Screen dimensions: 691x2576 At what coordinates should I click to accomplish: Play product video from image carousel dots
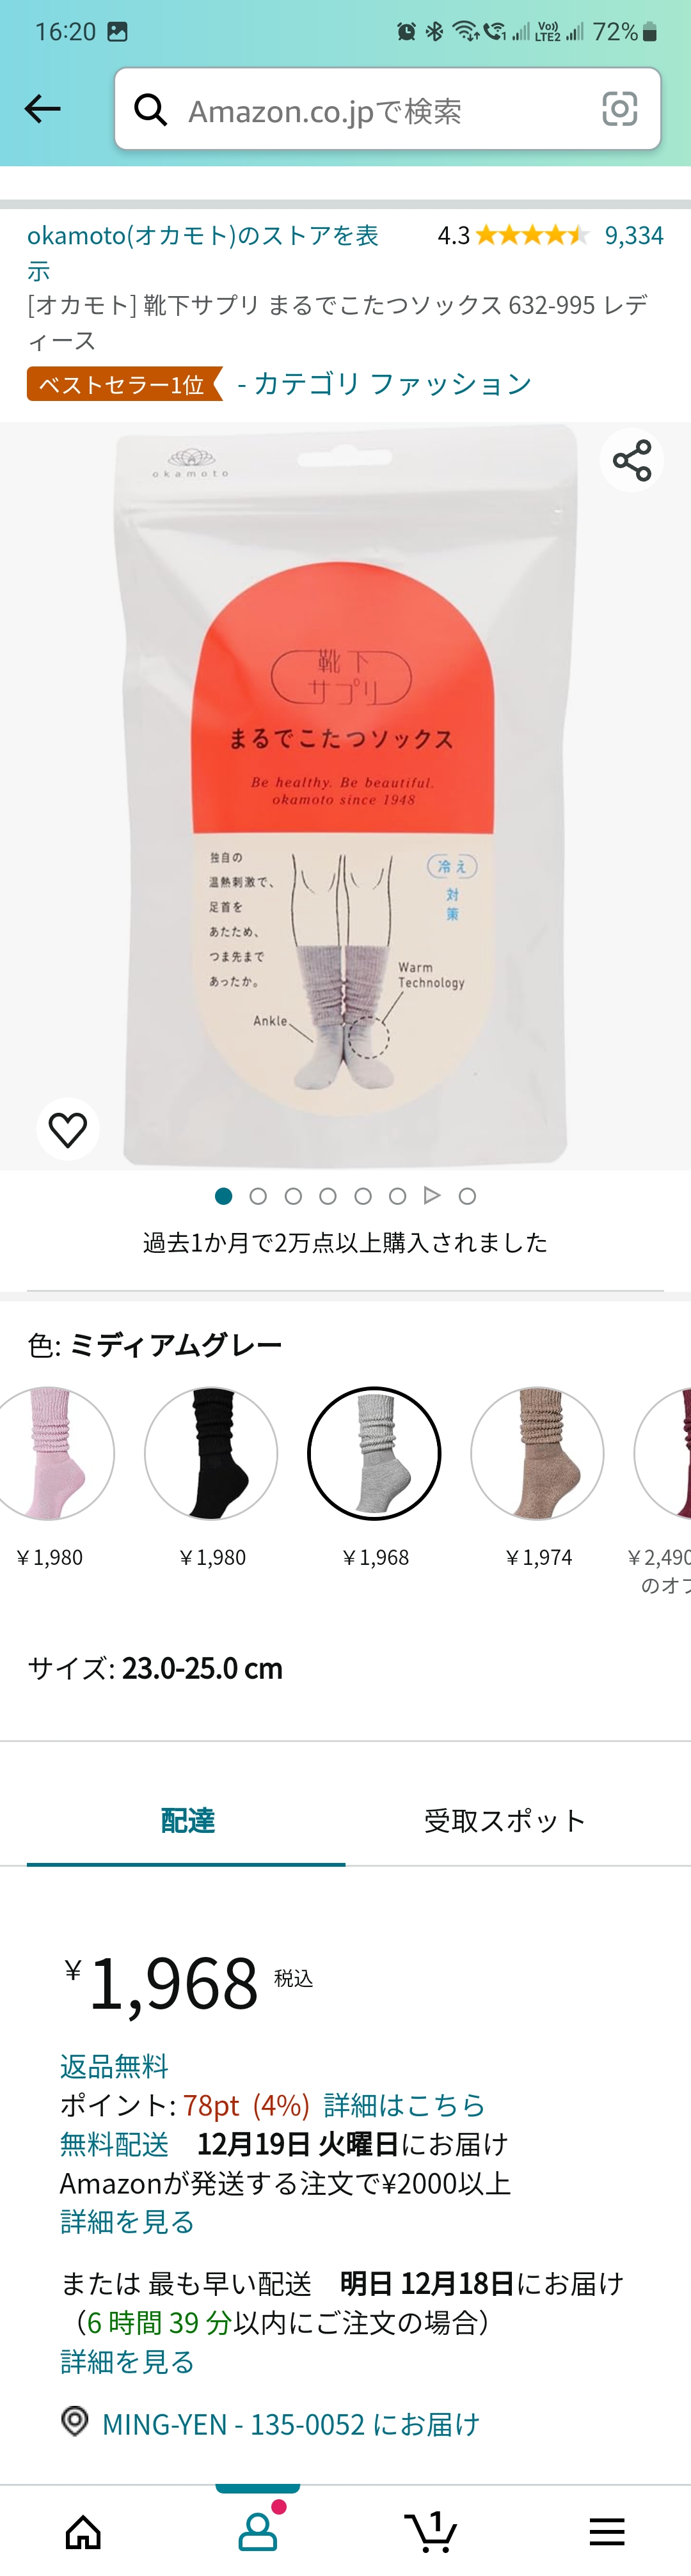[432, 1195]
